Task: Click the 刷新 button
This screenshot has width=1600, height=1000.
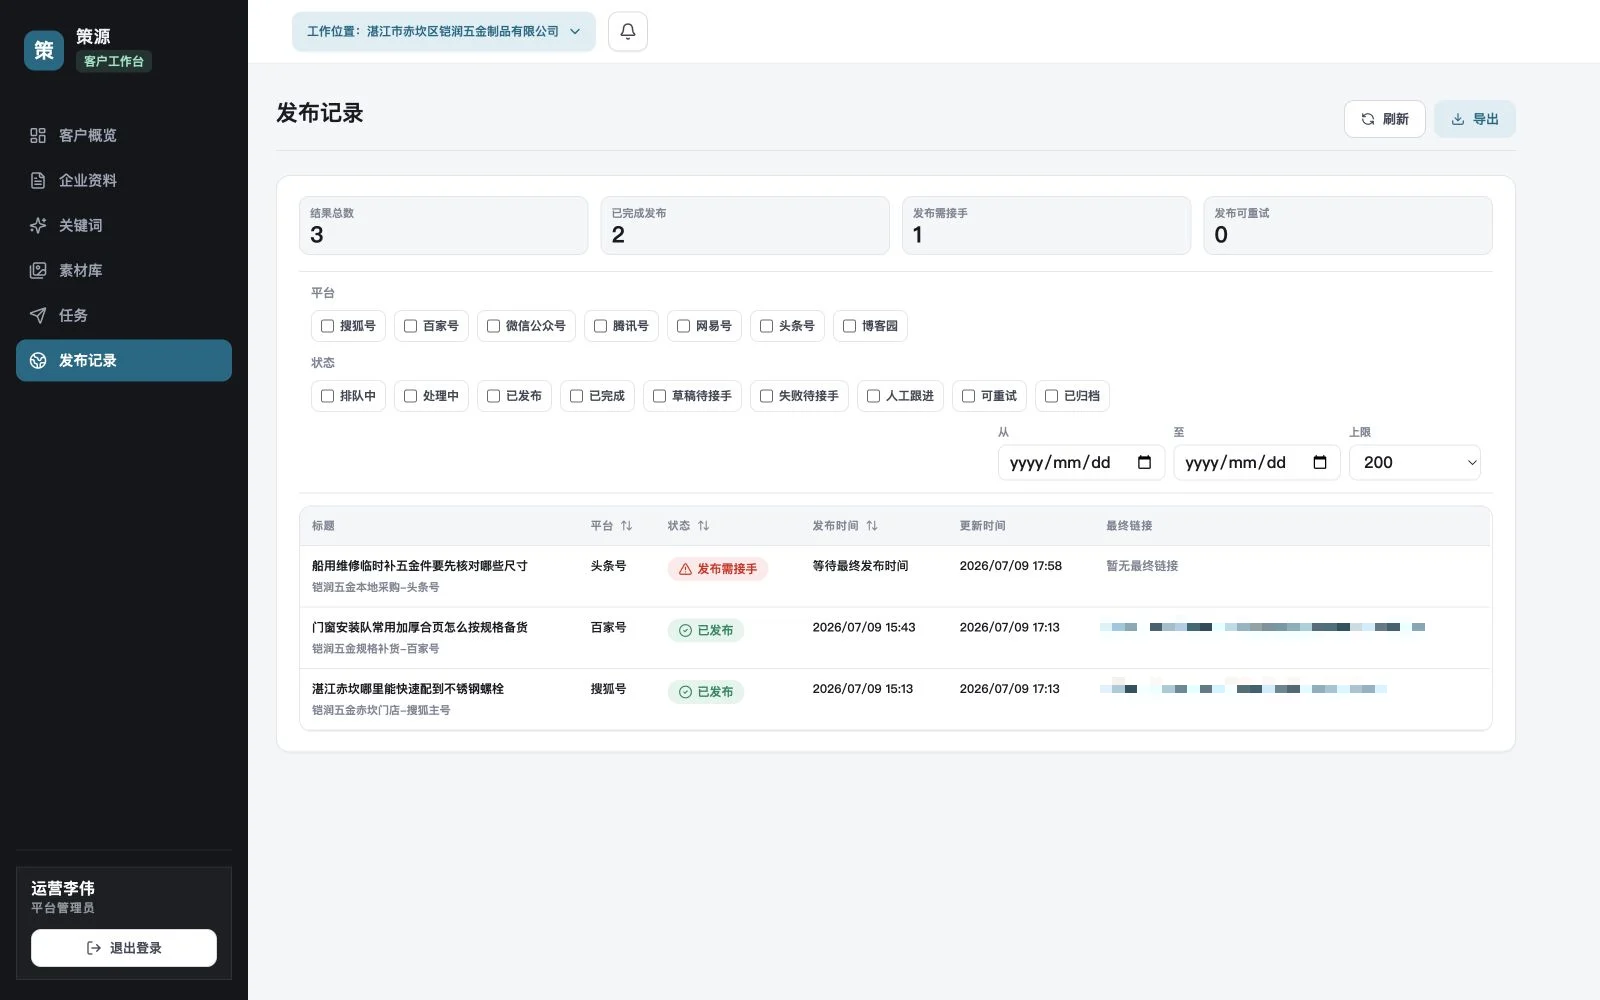Action: click(1384, 119)
